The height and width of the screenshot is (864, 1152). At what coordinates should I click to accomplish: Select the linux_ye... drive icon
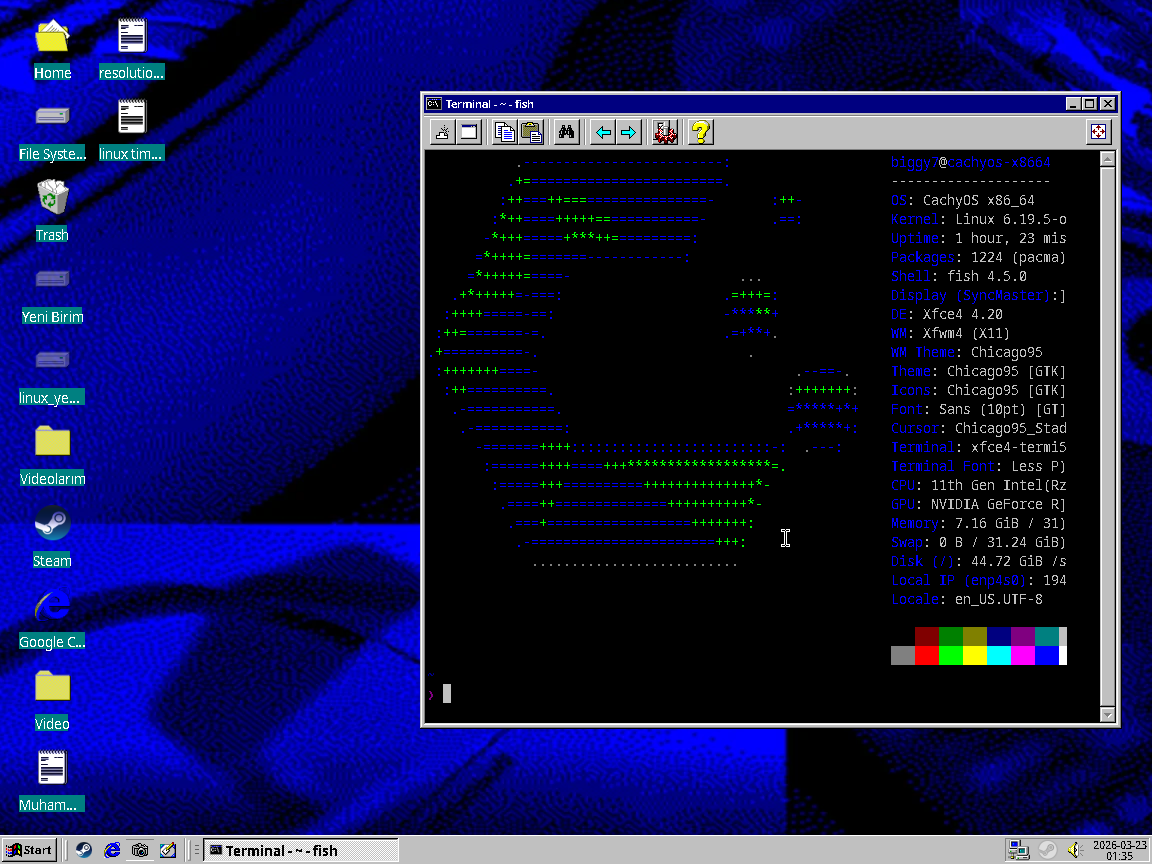click(52, 375)
